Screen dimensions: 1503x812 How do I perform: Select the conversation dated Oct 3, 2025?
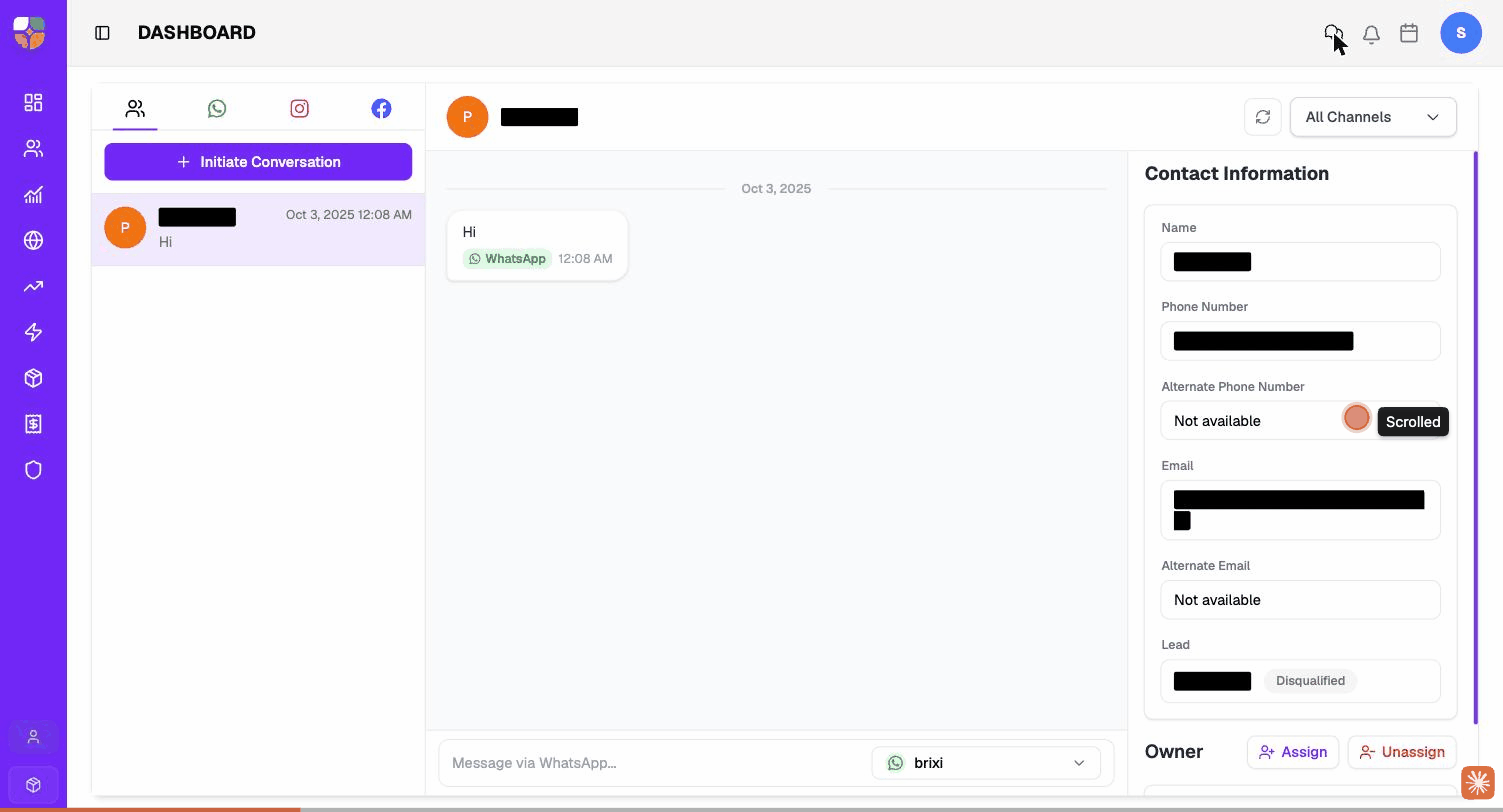[258, 229]
